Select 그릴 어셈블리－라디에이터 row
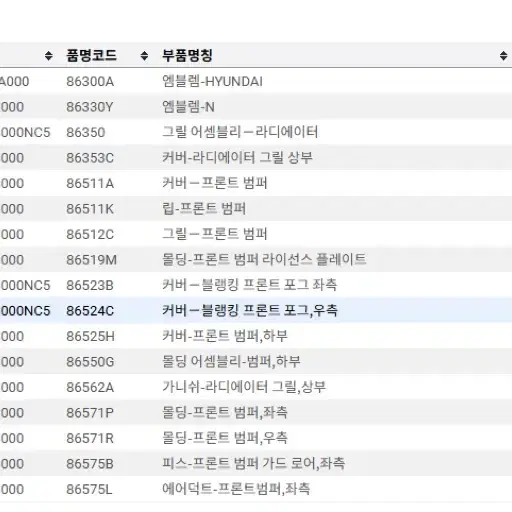 click(256, 132)
